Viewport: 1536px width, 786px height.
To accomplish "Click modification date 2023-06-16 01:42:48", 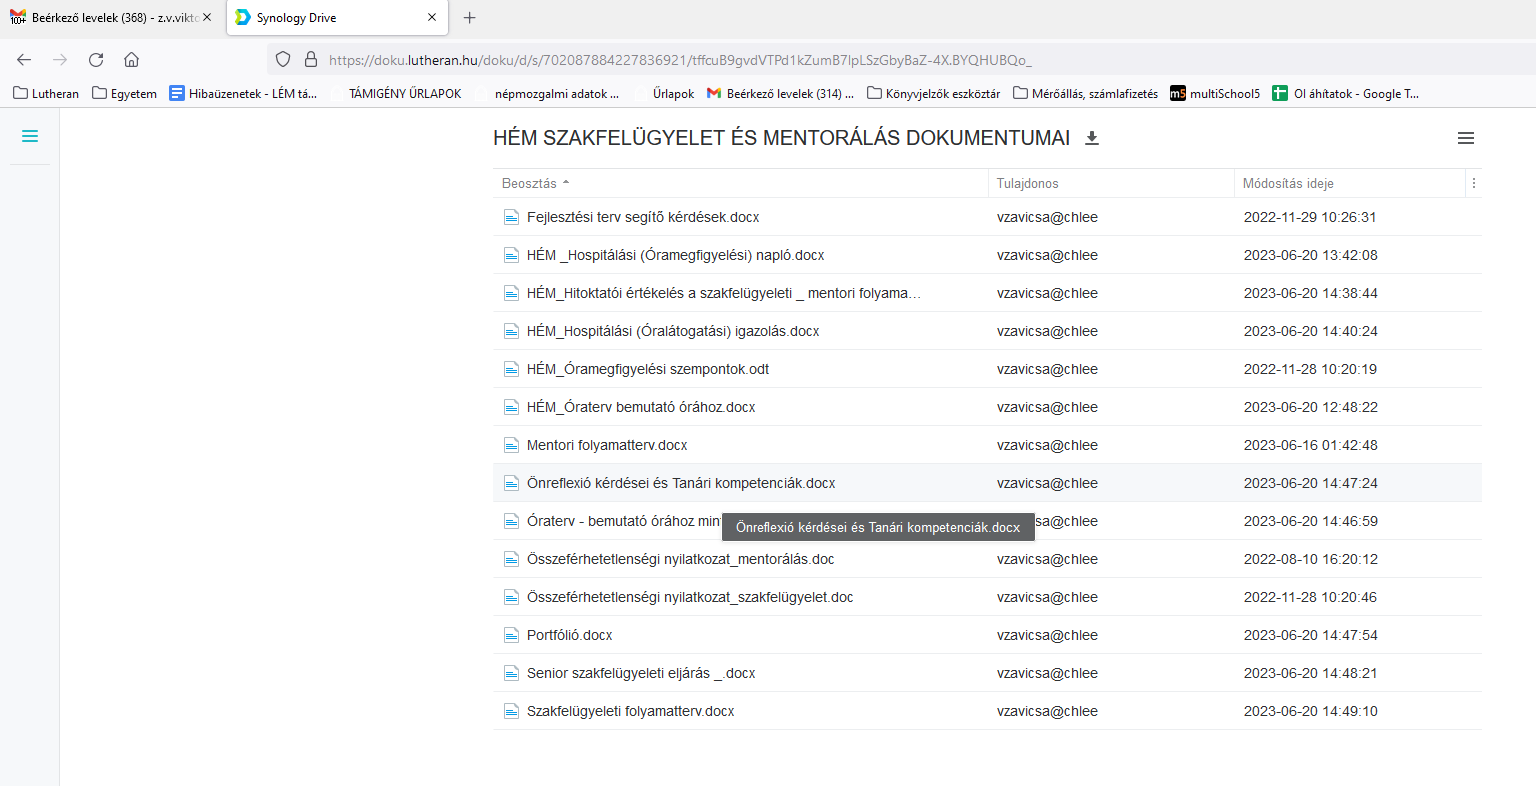I will [x=1310, y=445].
